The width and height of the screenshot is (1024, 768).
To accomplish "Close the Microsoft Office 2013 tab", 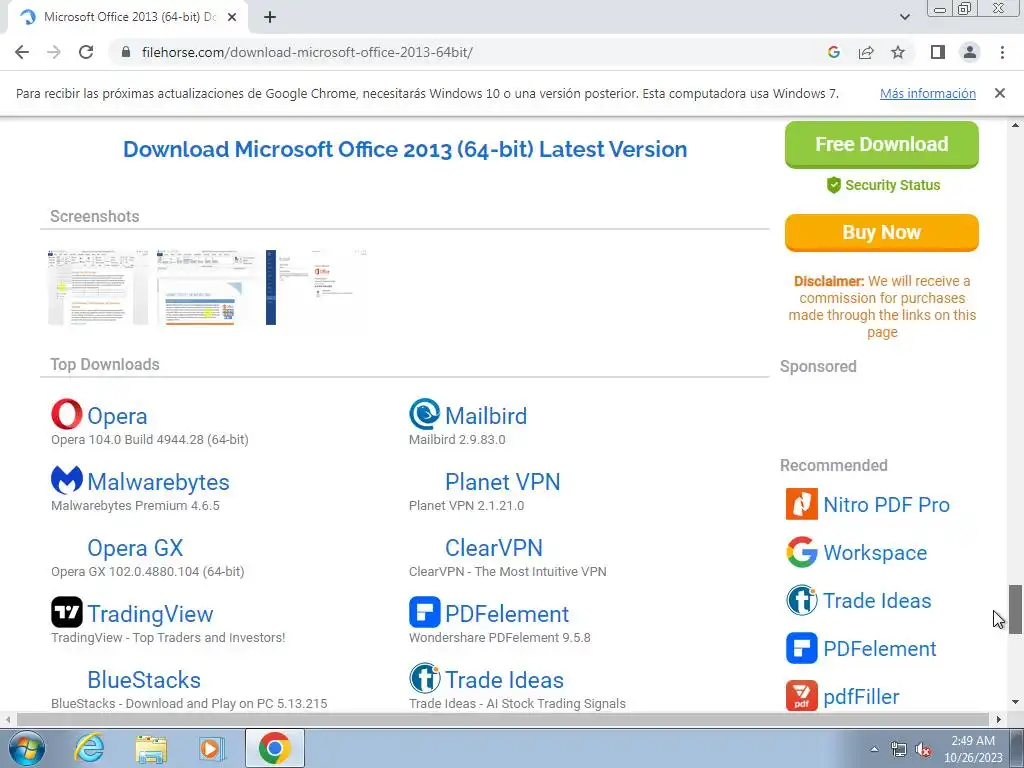I will point(232,18).
